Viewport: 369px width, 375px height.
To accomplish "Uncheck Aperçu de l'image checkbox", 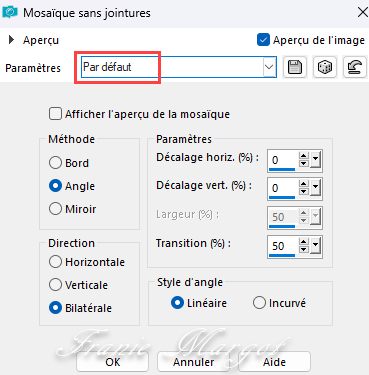I will point(263,40).
